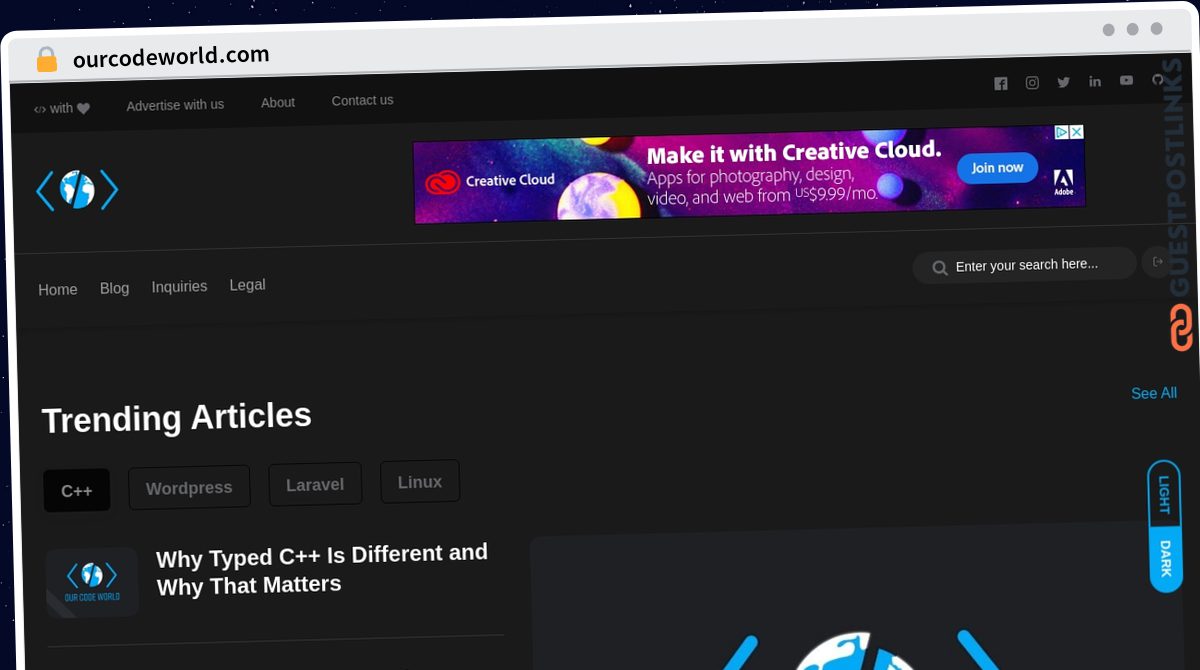Go to Home in navigation menu
This screenshot has height=670, width=1200.
[58, 290]
